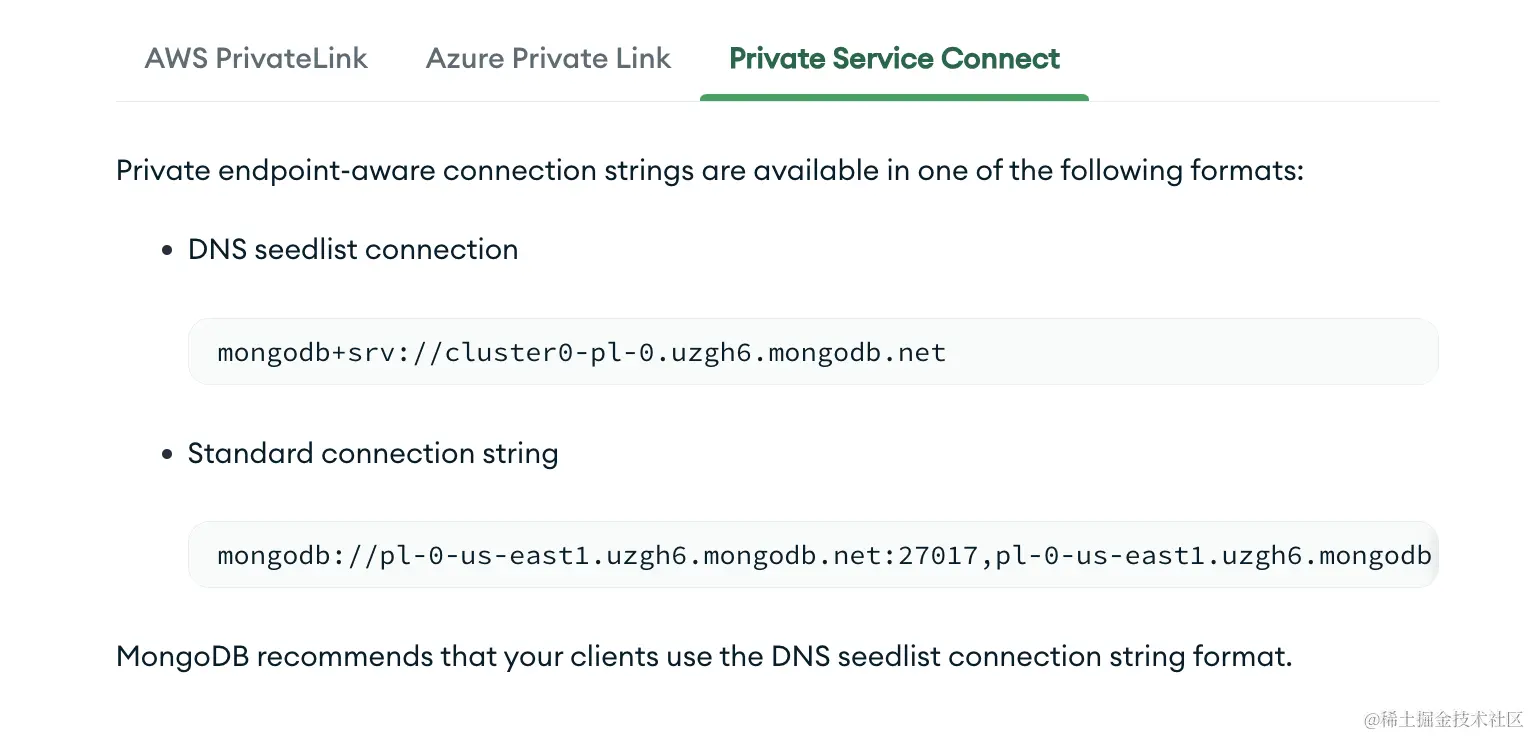Open the Azure Private Link tab
Image resolution: width=1530 pixels, height=736 pixels.
(548, 58)
